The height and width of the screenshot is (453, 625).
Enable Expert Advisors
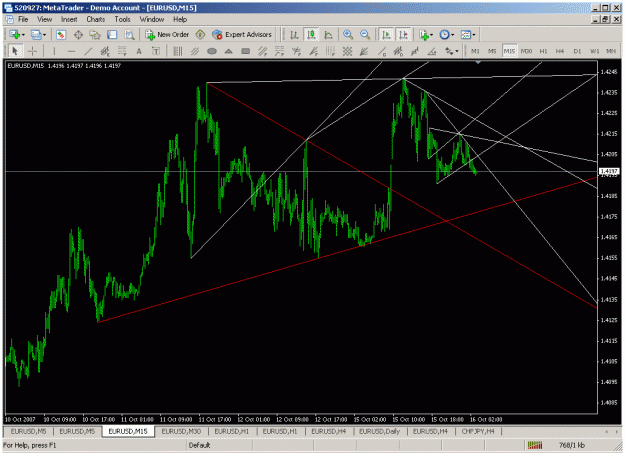pyautogui.click(x=242, y=35)
